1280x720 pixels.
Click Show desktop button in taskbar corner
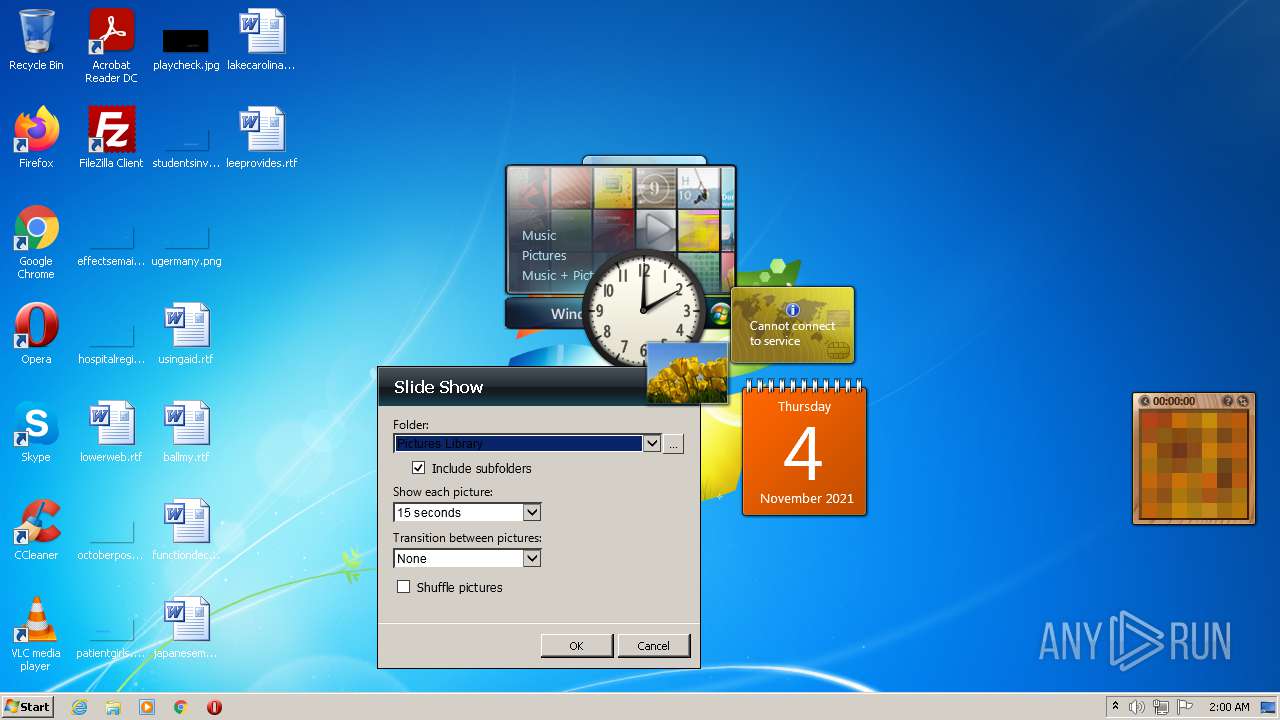pos(1268,707)
